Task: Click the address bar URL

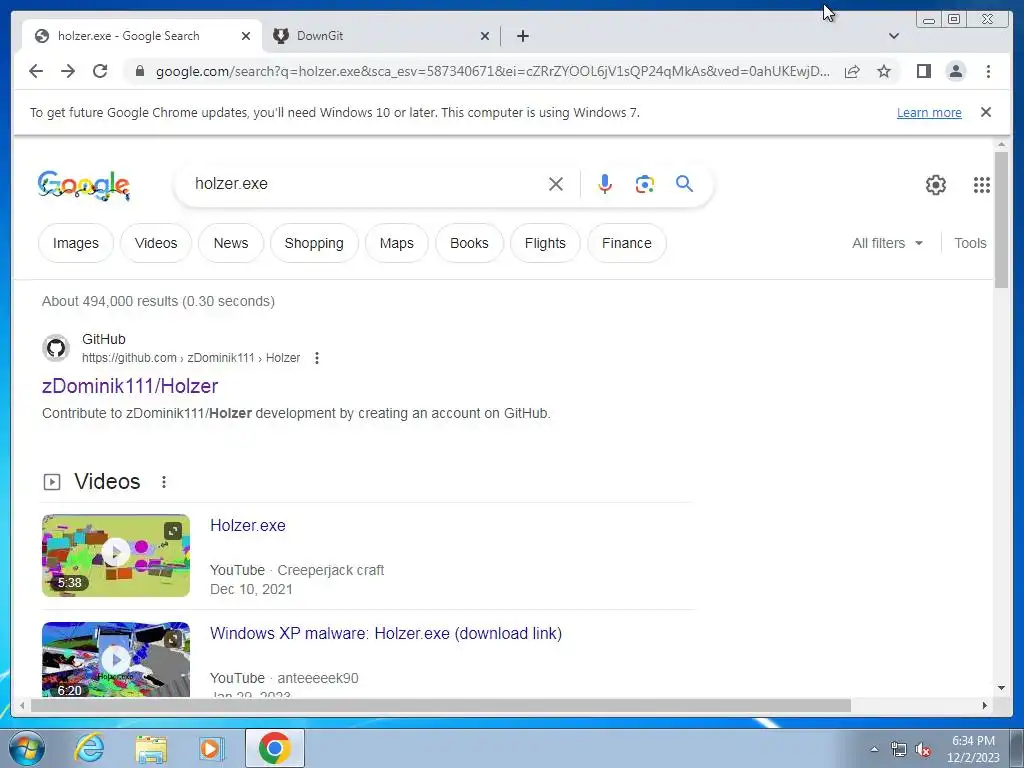Action: coord(493,71)
